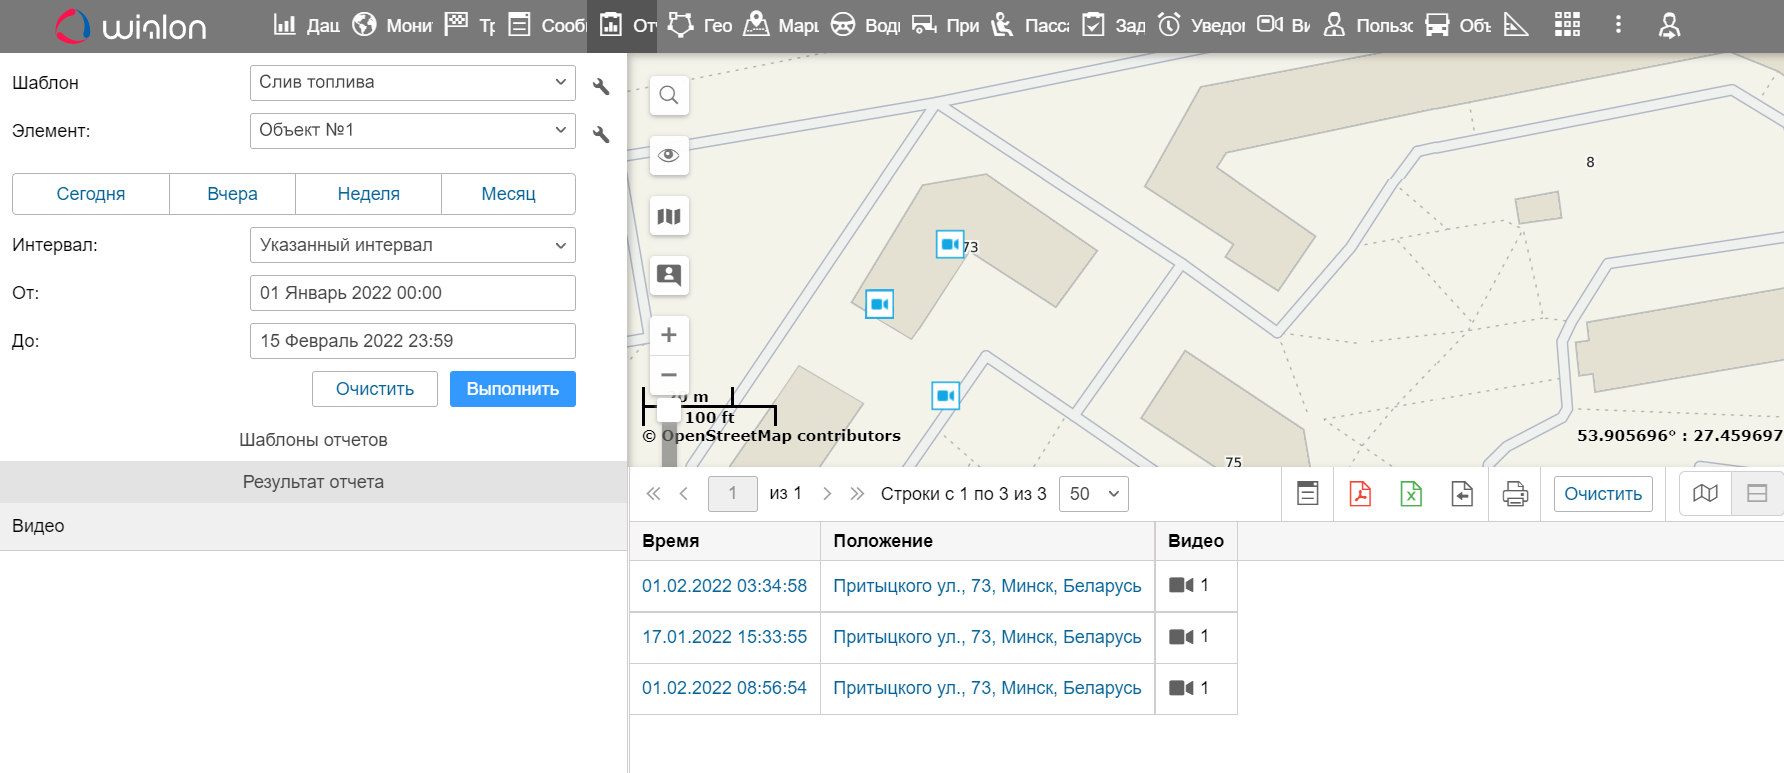Open the 17.01.2022 15:33:55 time link
This screenshot has width=1784, height=773.
coord(724,637)
